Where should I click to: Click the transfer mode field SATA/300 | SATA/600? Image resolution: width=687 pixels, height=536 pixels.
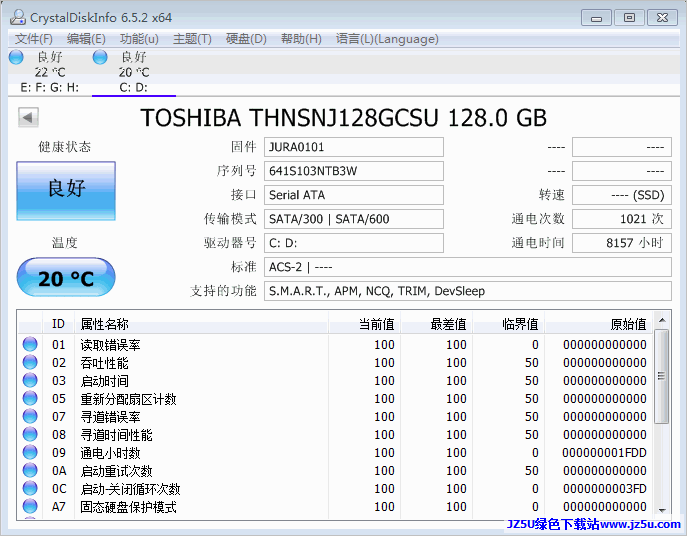(x=354, y=219)
